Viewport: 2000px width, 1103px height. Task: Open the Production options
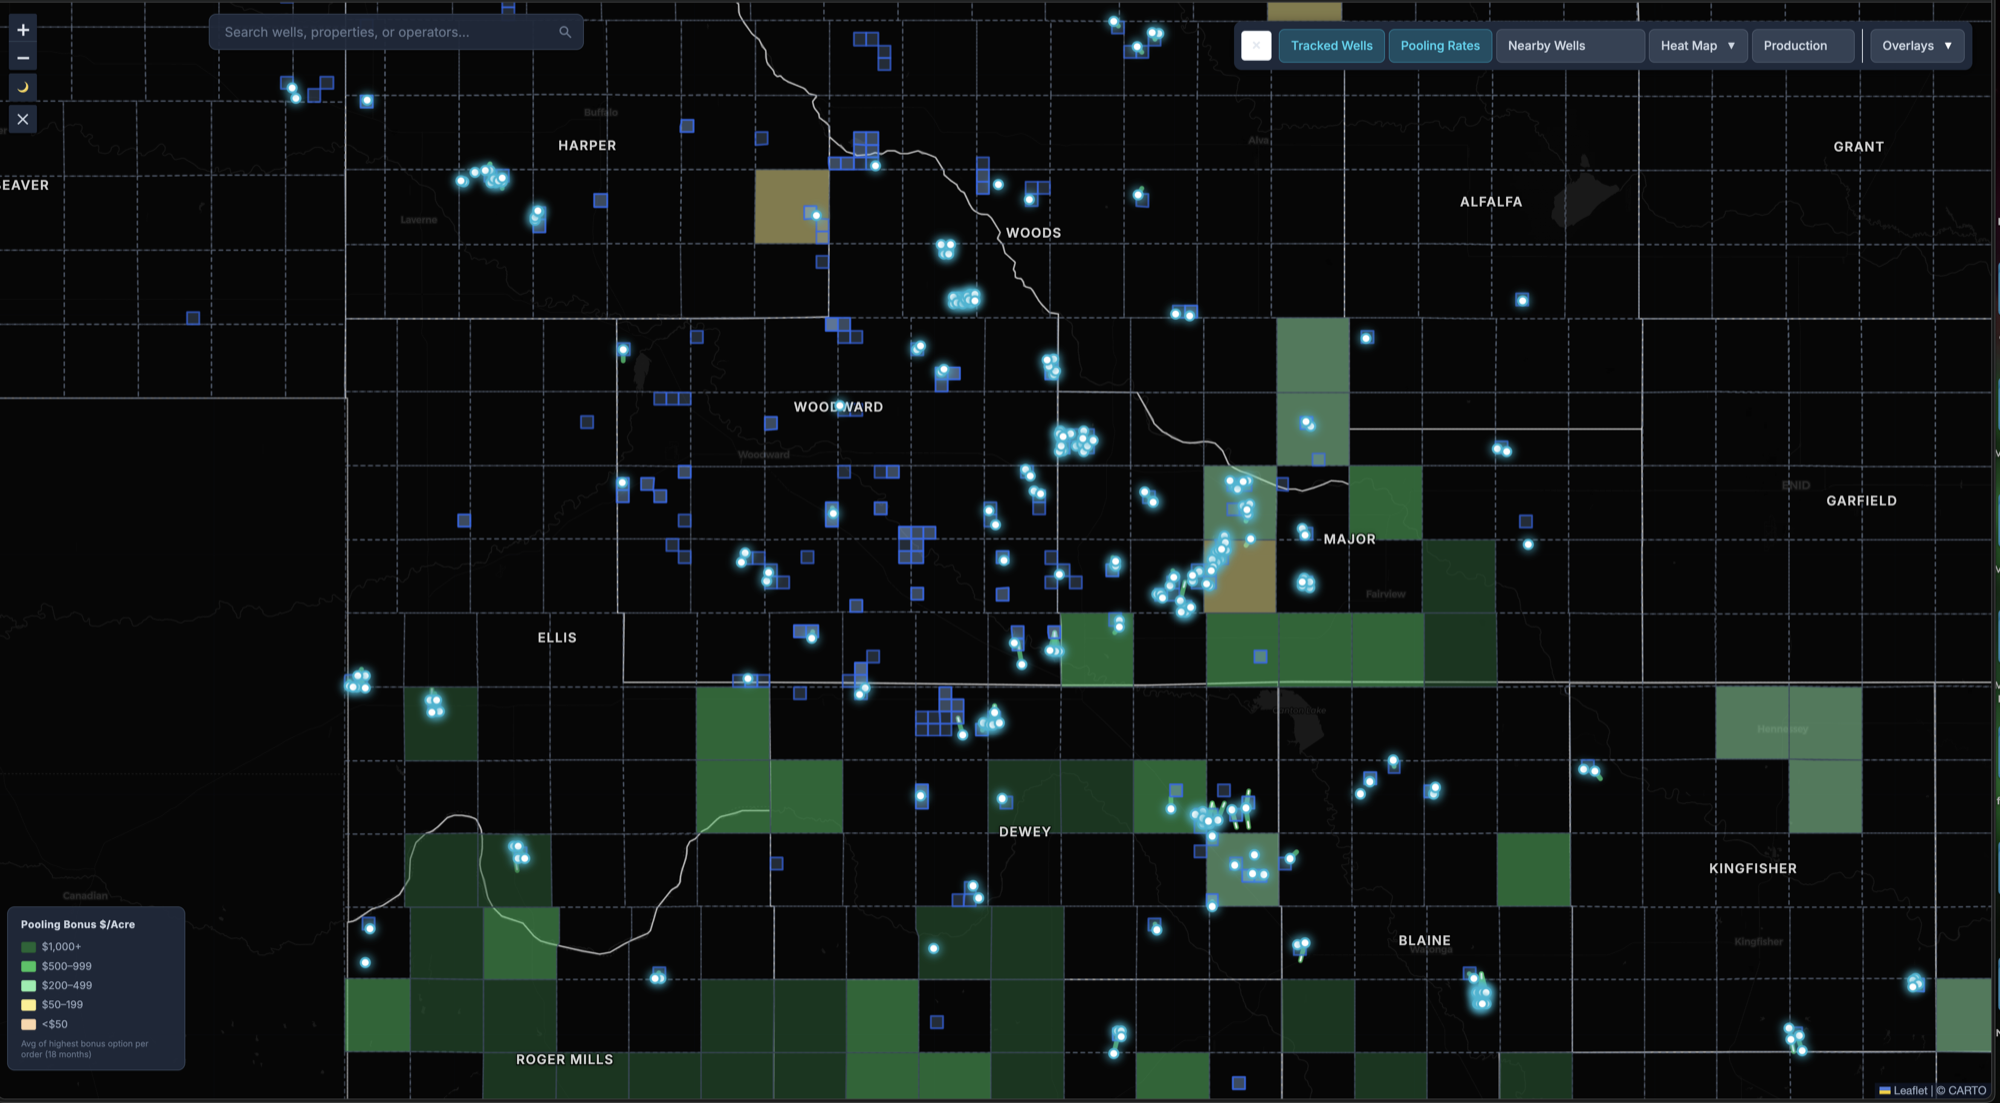[x=1803, y=45]
